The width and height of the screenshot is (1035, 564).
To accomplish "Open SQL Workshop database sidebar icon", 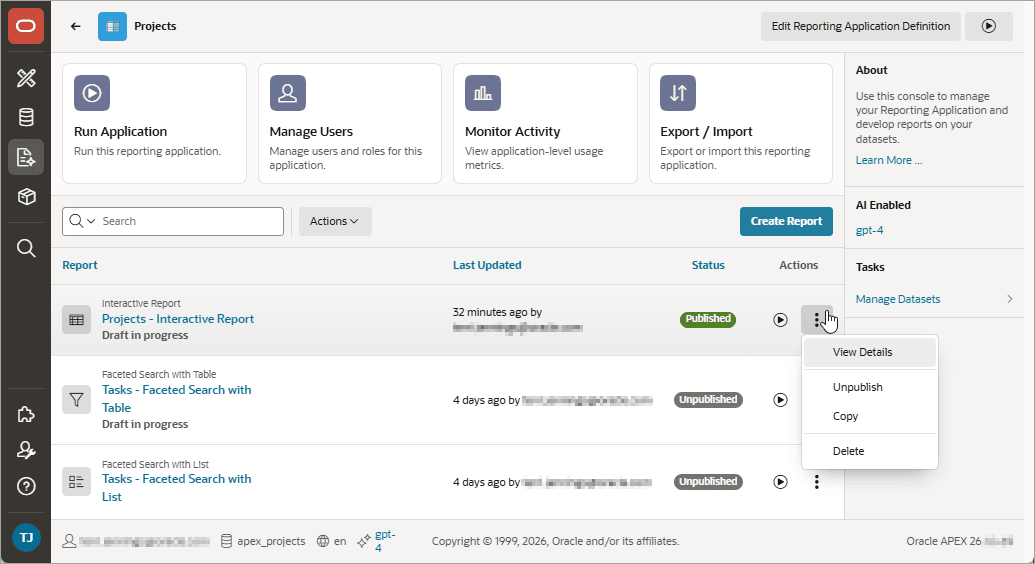I will [26, 118].
